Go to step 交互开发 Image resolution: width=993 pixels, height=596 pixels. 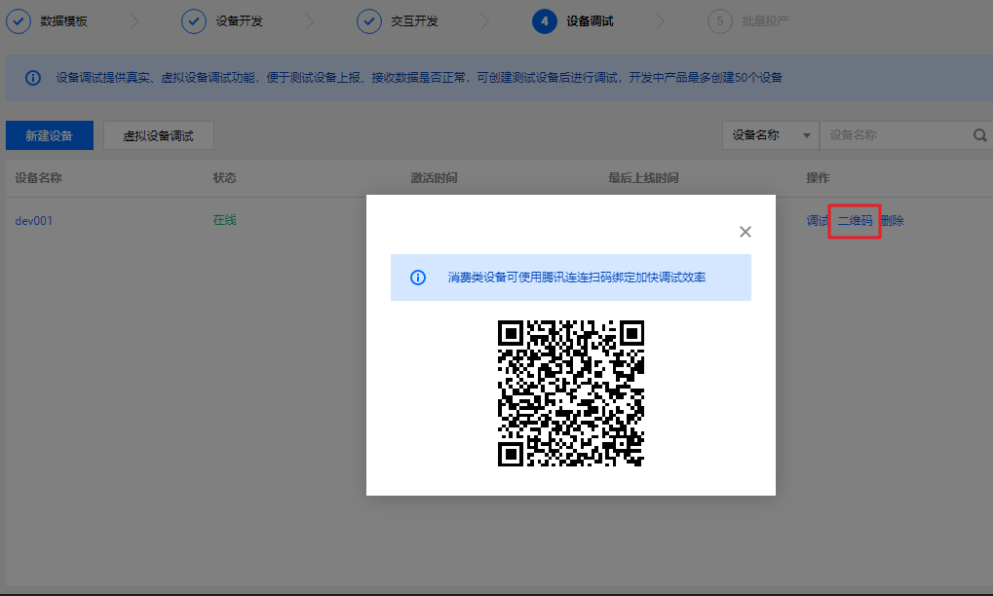415,22
